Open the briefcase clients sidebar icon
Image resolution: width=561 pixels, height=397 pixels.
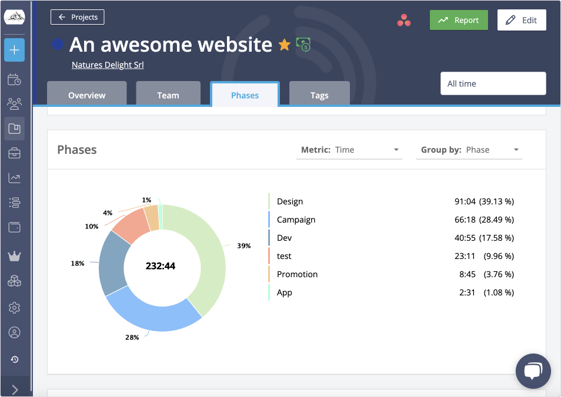[x=14, y=153]
